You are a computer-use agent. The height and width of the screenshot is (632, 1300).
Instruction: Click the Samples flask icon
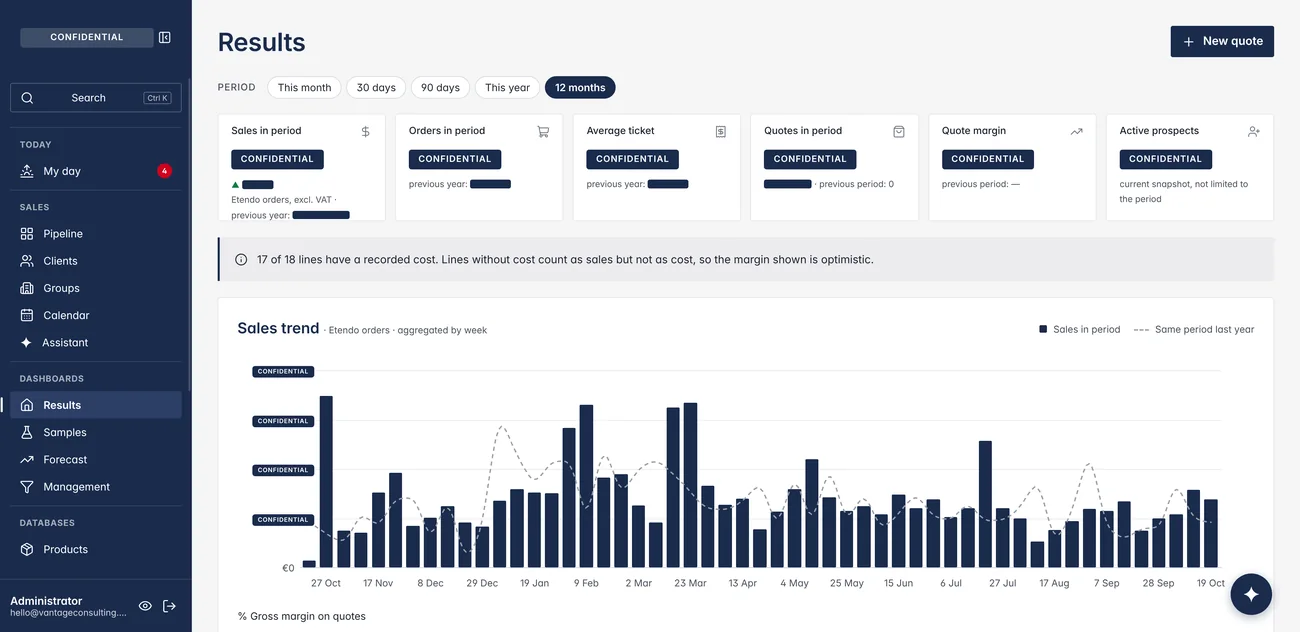(27, 432)
